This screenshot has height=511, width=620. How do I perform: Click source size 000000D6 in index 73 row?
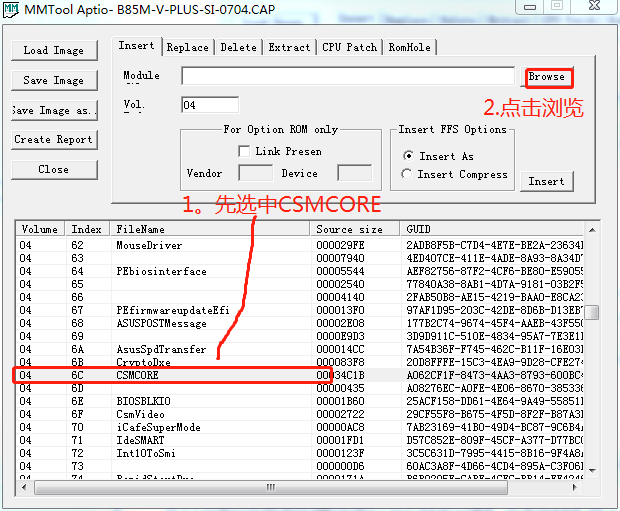click(340, 466)
